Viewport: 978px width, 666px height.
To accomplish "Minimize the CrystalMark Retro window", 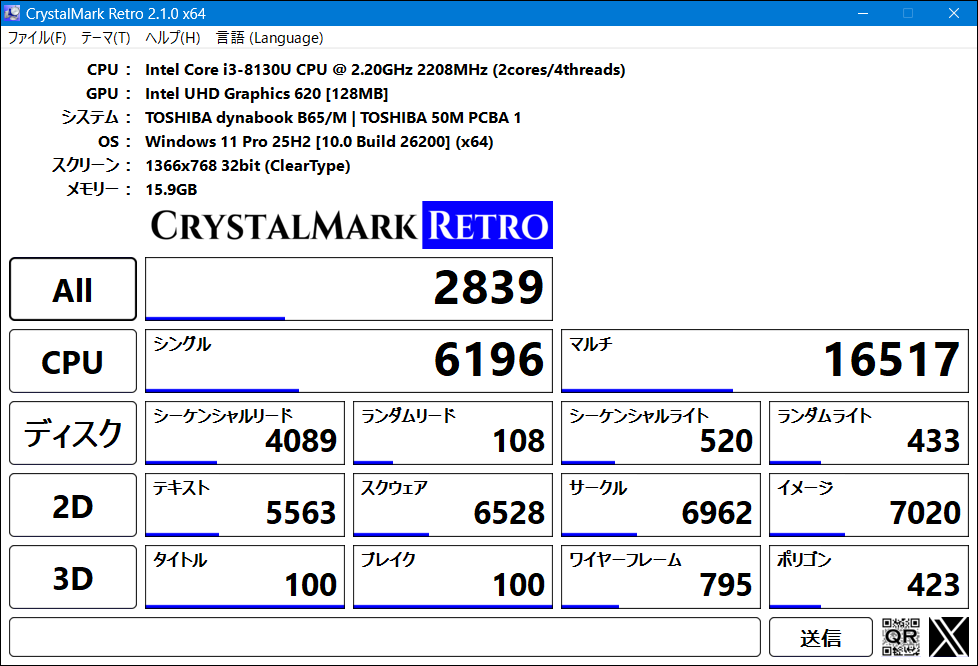I will [863, 13].
